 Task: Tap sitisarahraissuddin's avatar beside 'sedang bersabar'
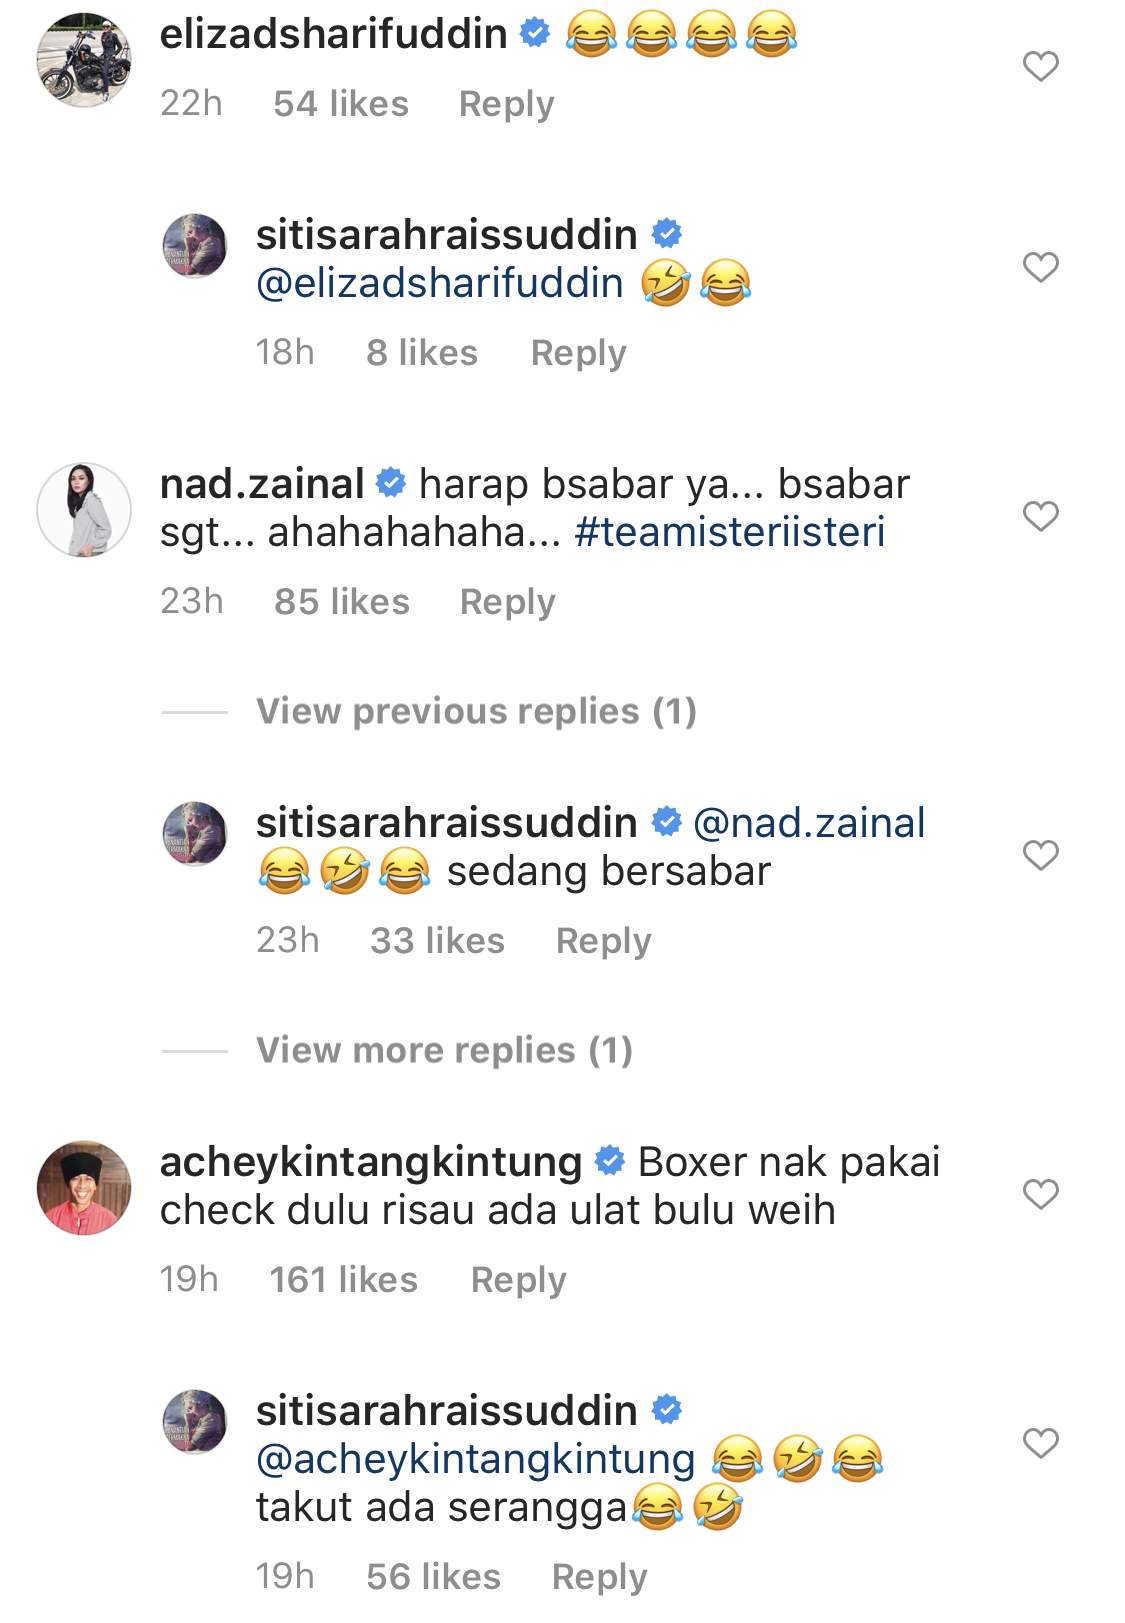(195, 834)
